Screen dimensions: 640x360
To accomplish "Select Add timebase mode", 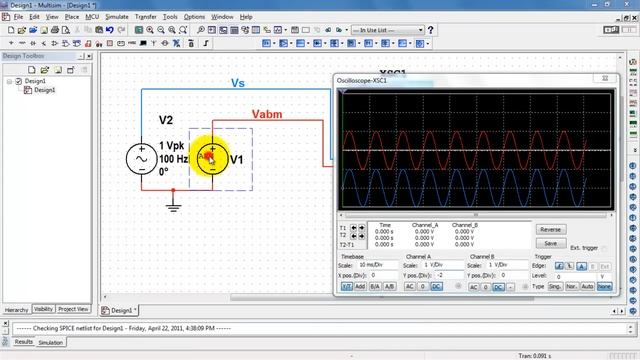I will [x=360, y=287].
